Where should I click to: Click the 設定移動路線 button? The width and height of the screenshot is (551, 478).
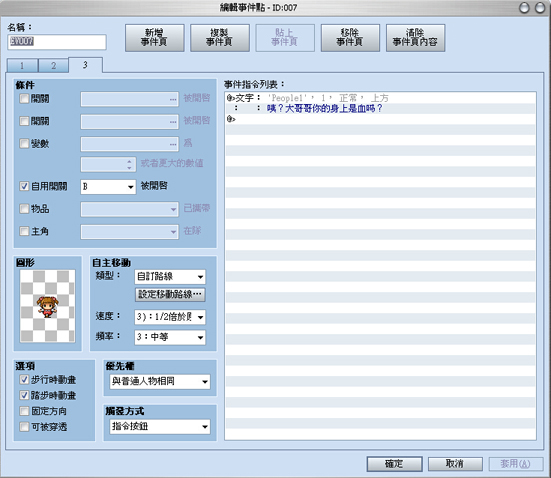170,295
